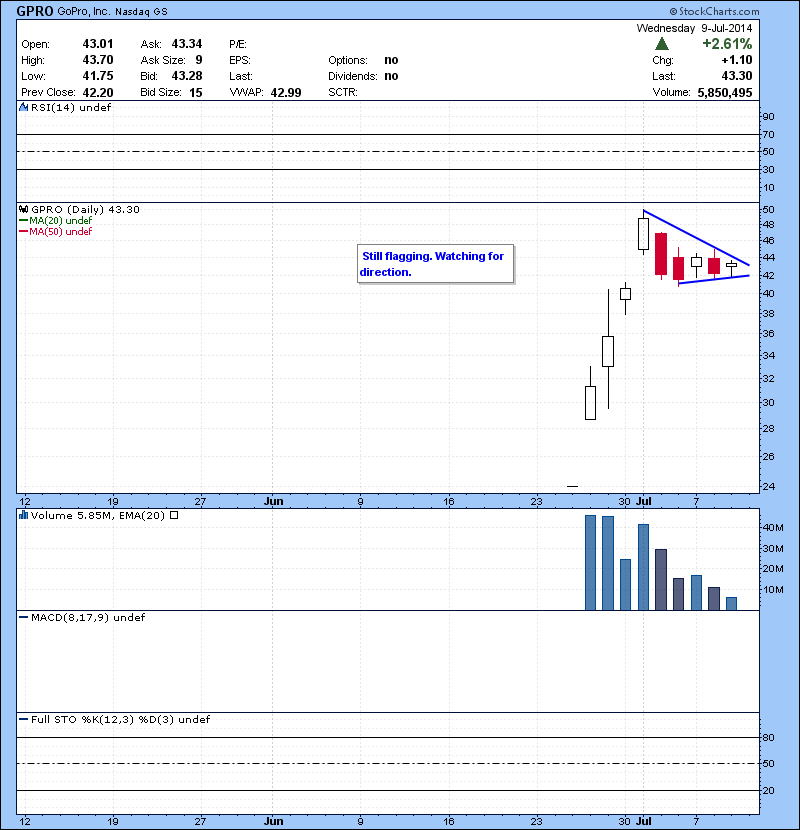The width and height of the screenshot is (800, 830).
Task: Click the Nasdaq GS exchange label
Action: coord(141,12)
